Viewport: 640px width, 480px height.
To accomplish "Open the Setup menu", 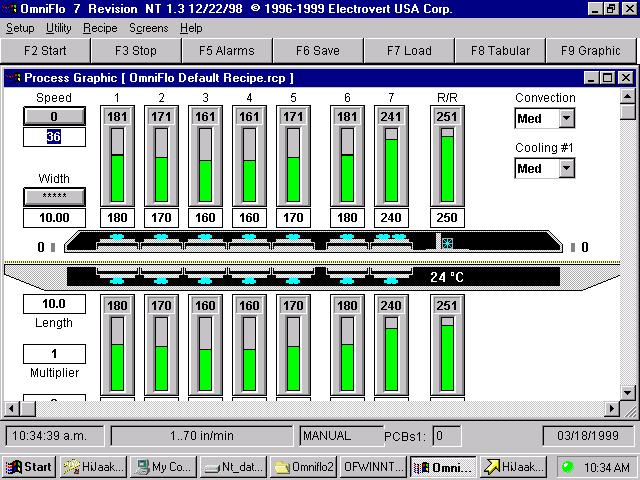I will point(20,28).
